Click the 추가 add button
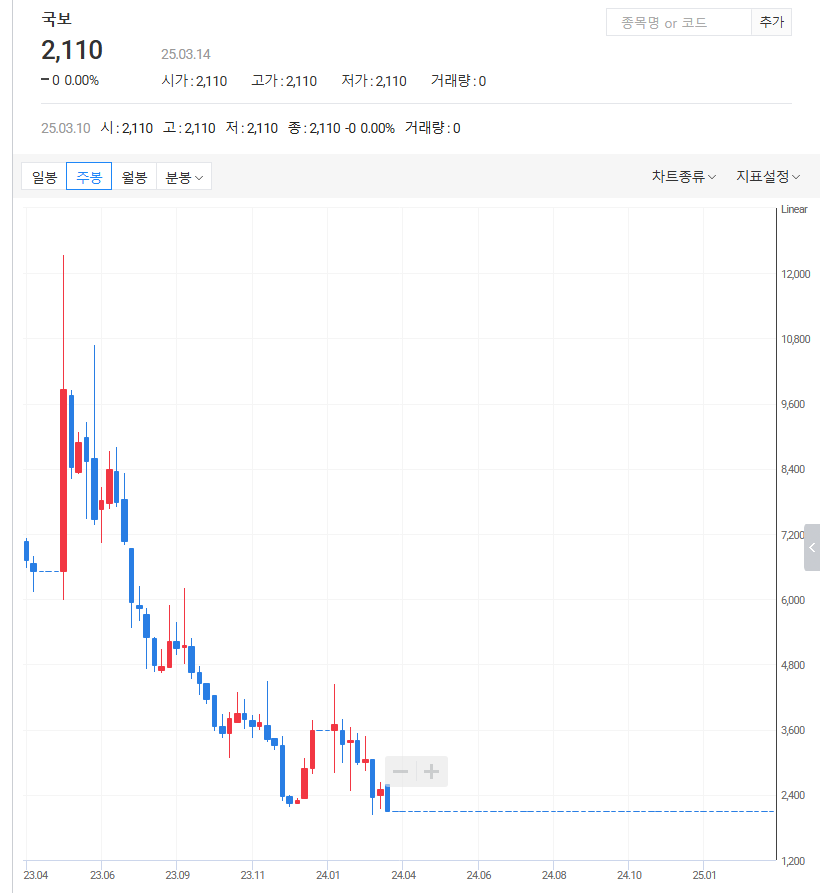Screen dimensions: 820x893 click(772, 23)
